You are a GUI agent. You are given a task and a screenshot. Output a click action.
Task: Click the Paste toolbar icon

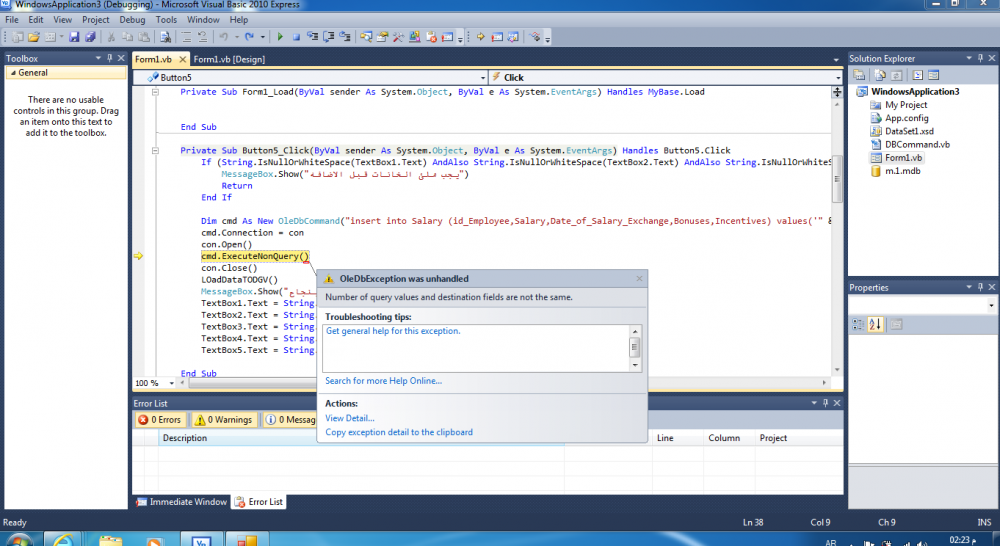[x=144, y=38]
